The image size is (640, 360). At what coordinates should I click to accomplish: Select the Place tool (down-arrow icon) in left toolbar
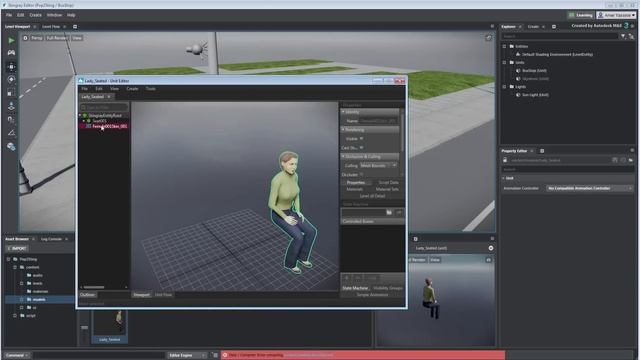11,106
